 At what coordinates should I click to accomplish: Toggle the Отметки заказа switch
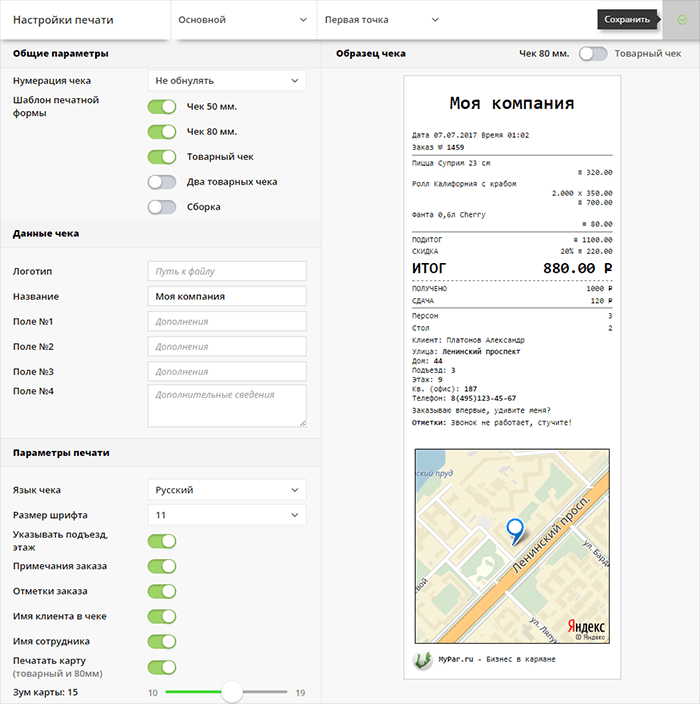[162, 591]
